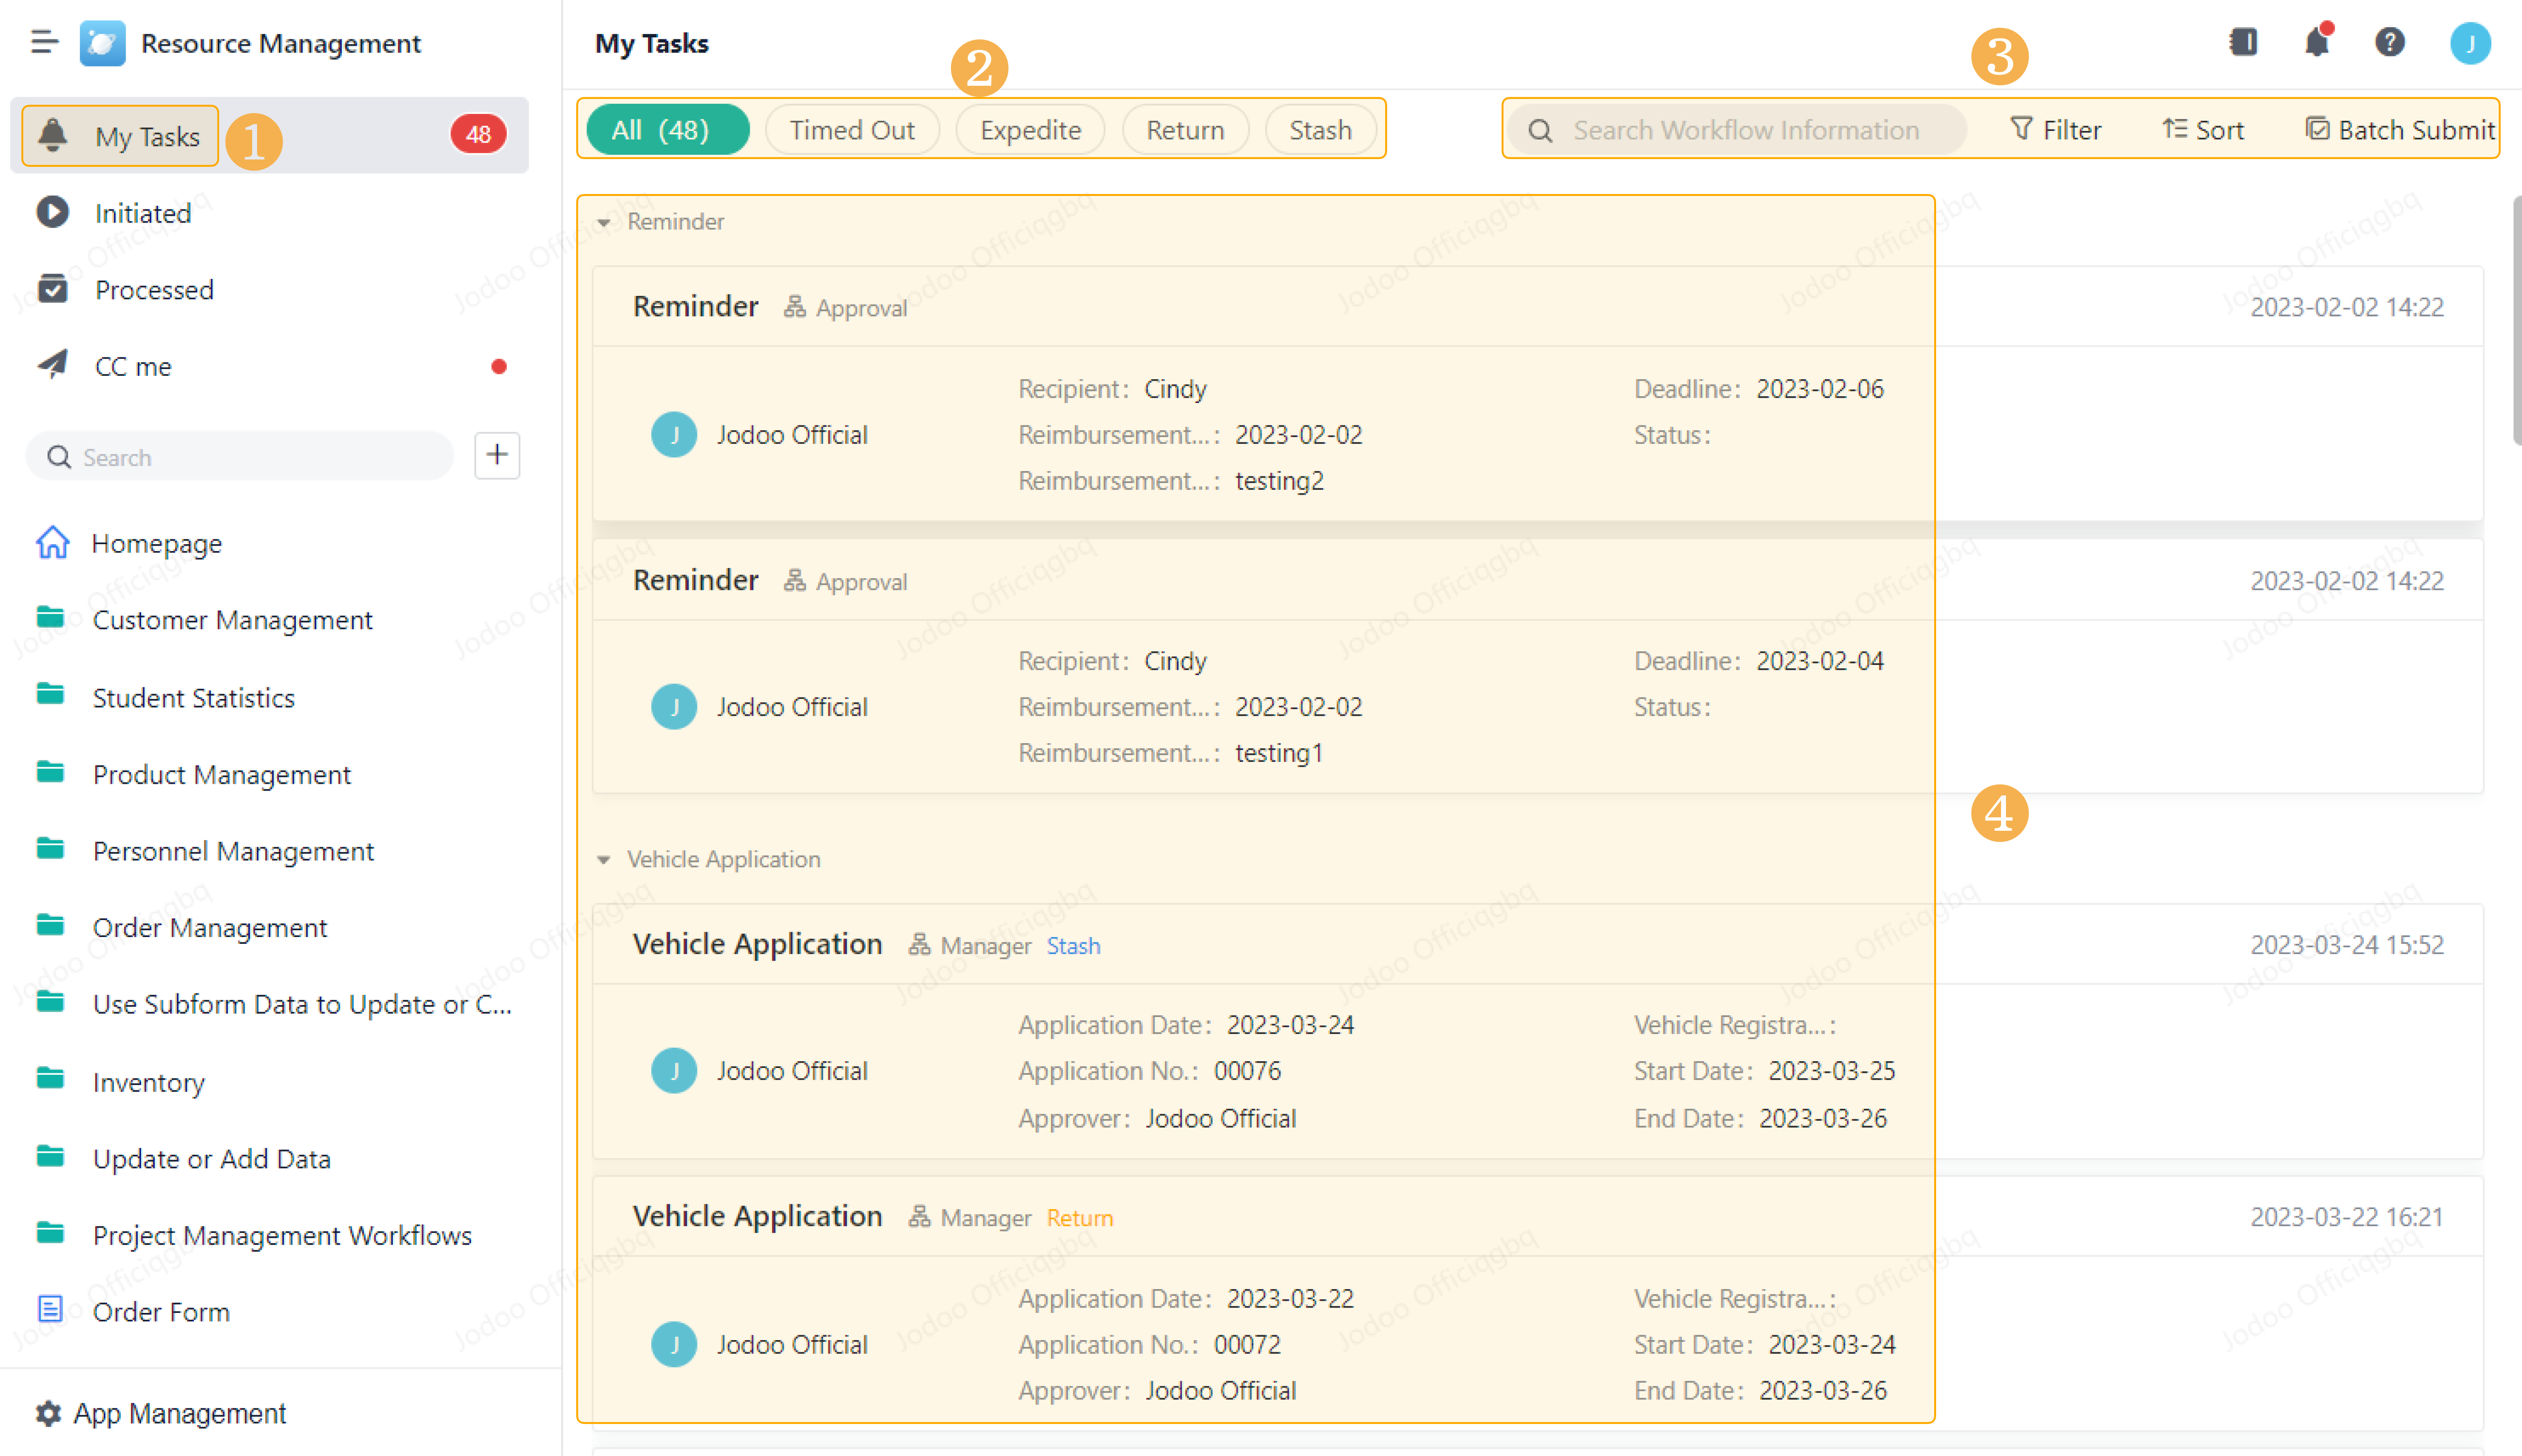Image resolution: width=2522 pixels, height=1456 pixels.
Task: Click the sidebar collapse hamburger icon
Action: coord(44,43)
